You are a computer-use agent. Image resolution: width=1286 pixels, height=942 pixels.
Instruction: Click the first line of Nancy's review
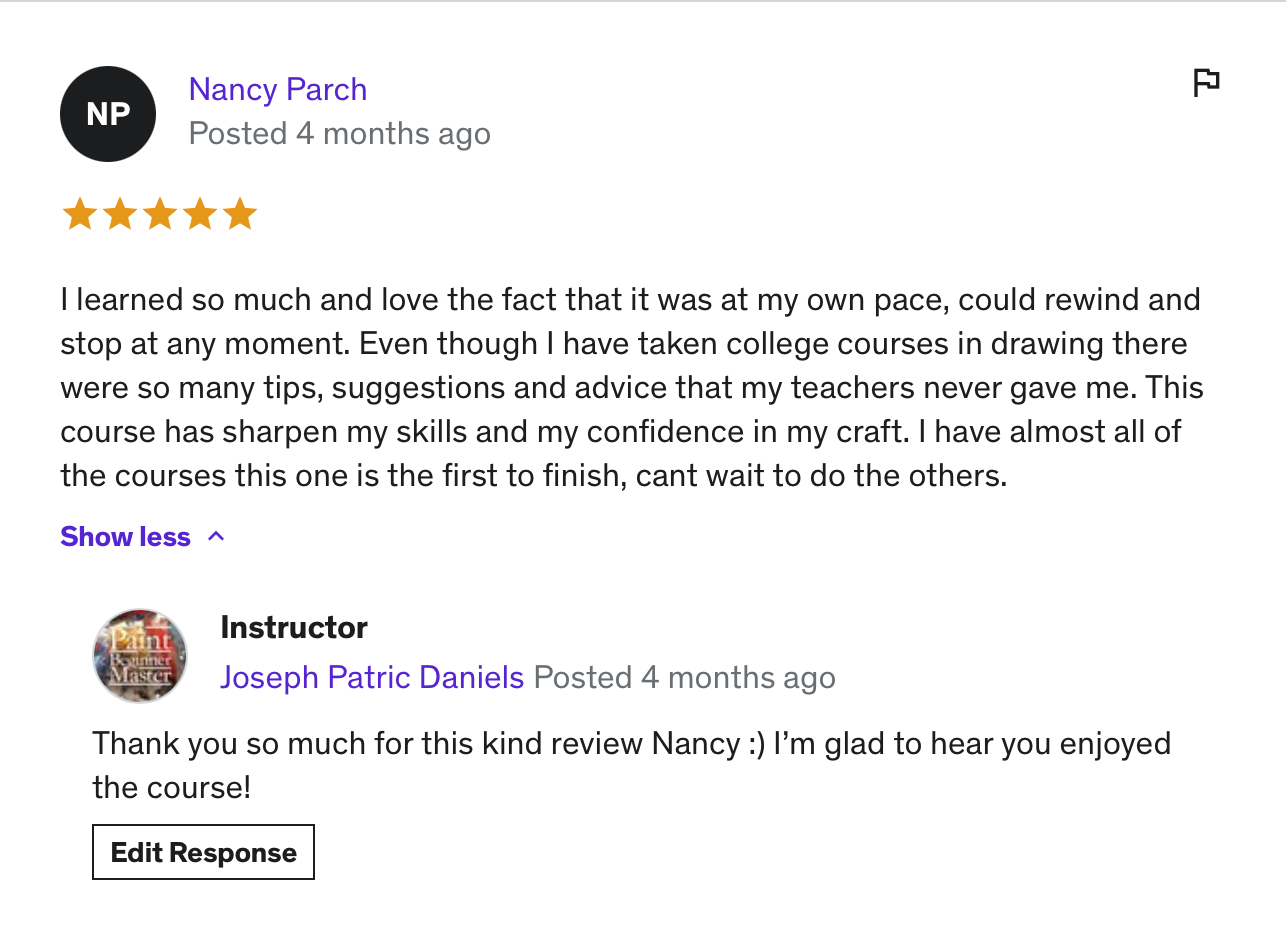tap(630, 299)
